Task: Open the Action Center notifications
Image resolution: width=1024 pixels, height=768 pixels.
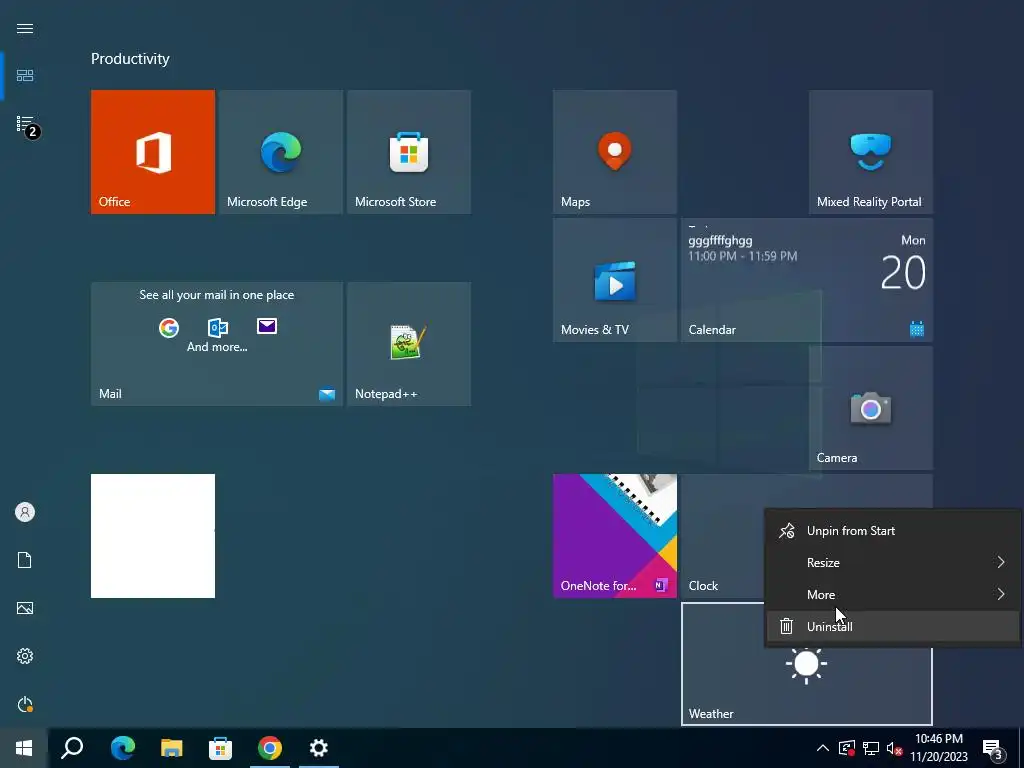Action: pyautogui.click(x=993, y=748)
